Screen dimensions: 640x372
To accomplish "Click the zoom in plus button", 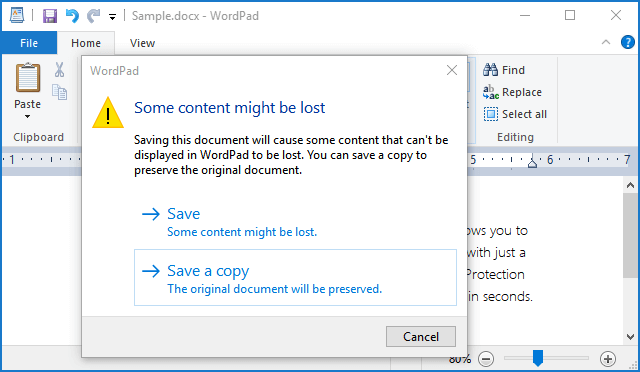I will [608, 359].
